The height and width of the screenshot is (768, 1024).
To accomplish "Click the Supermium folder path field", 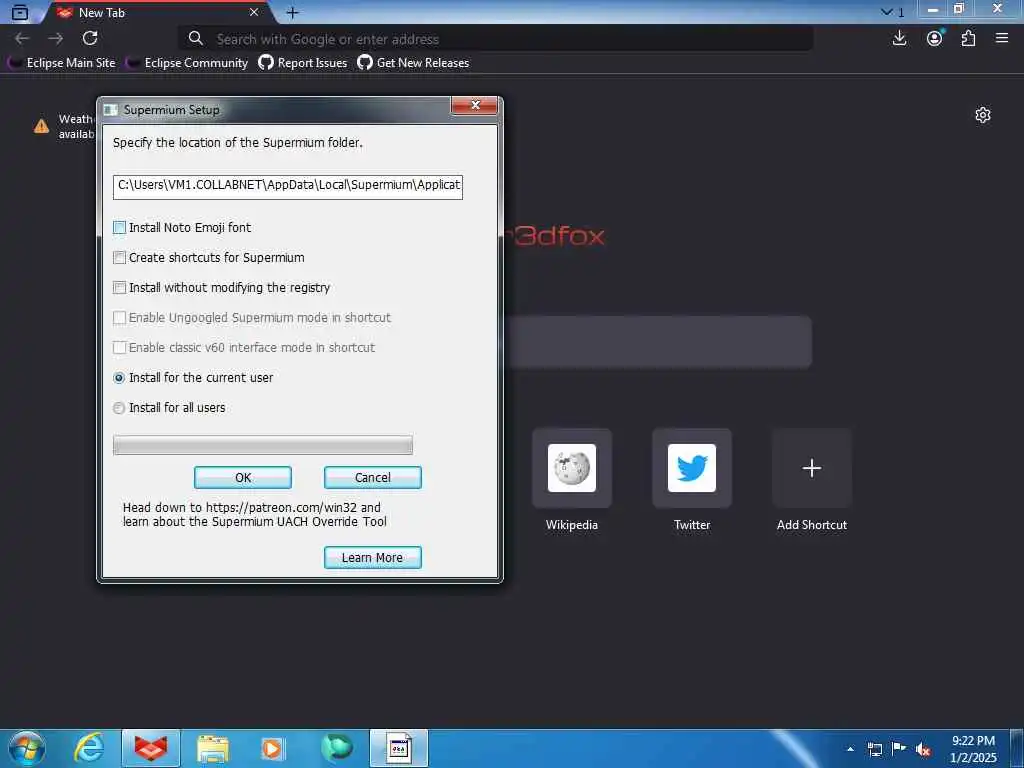I will 288,187.
